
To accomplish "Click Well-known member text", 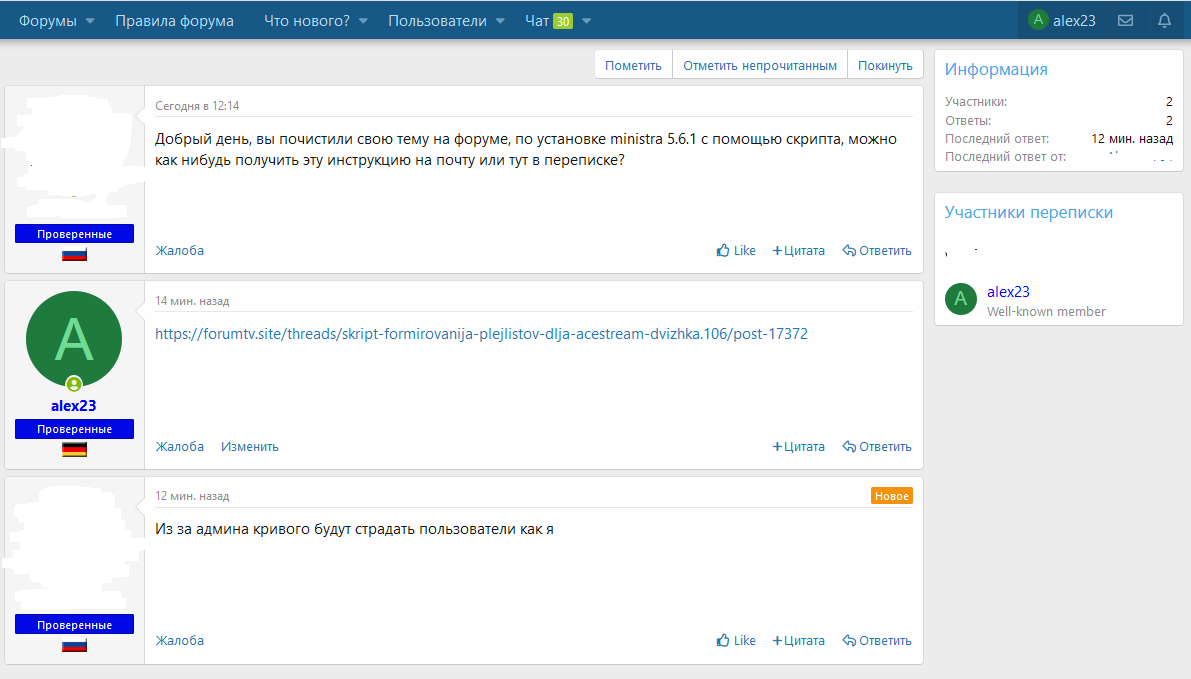I will (1046, 311).
